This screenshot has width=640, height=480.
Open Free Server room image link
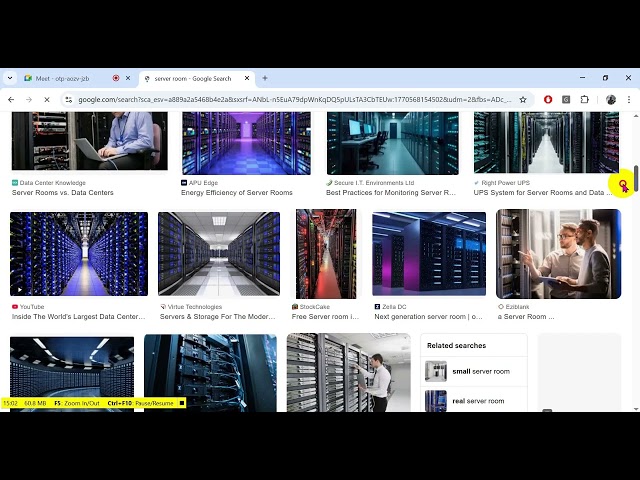(x=325, y=317)
